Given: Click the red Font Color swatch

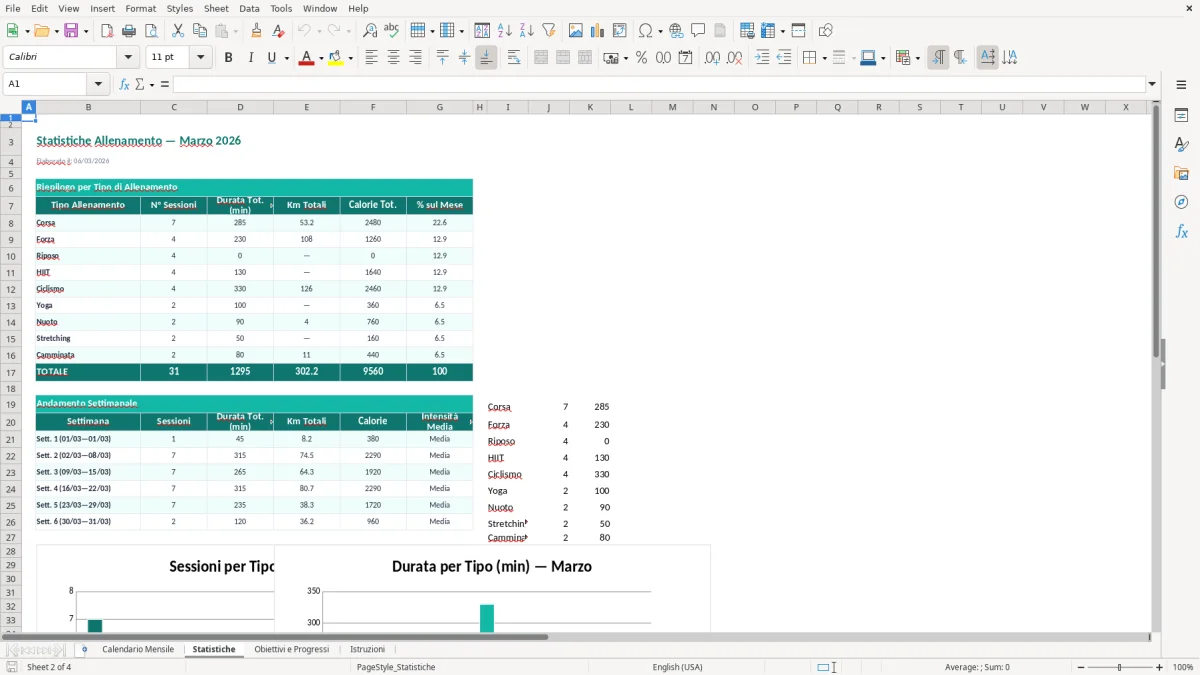Looking at the screenshot, I should coord(305,58).
